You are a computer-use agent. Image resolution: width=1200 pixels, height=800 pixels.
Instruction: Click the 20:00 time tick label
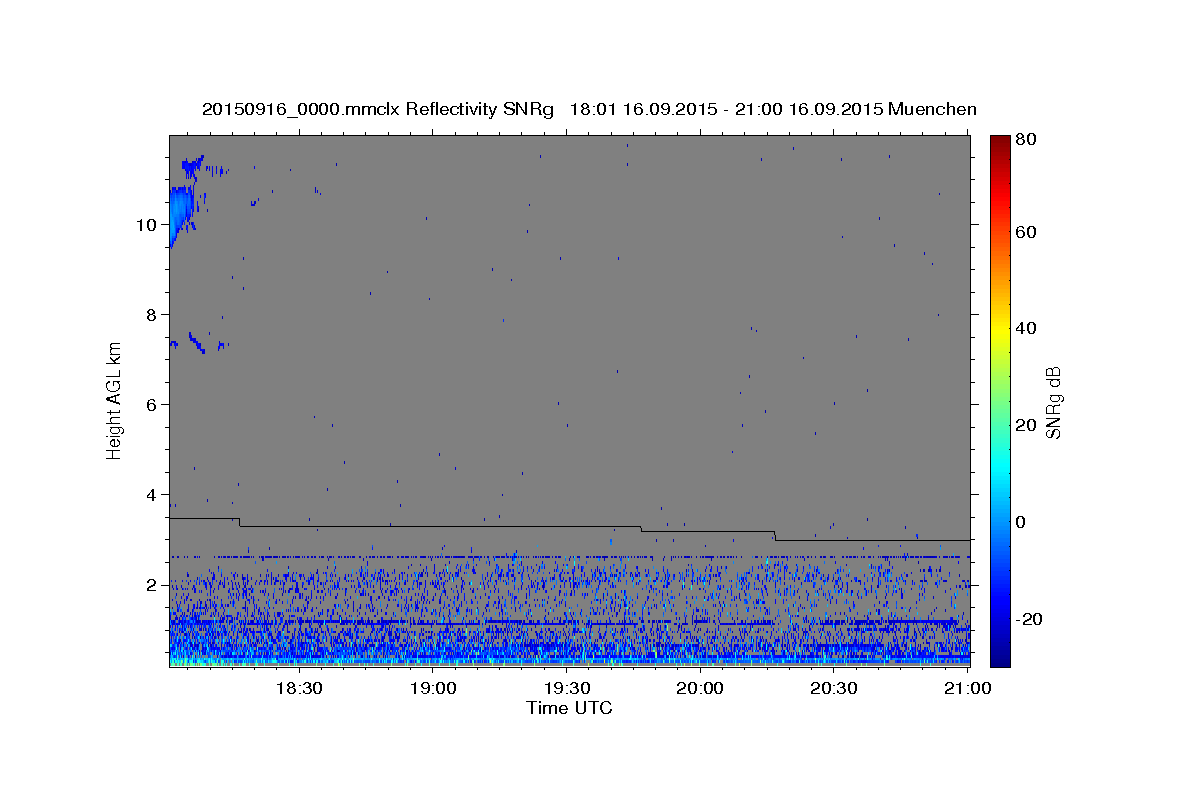(x=700, y=688)
